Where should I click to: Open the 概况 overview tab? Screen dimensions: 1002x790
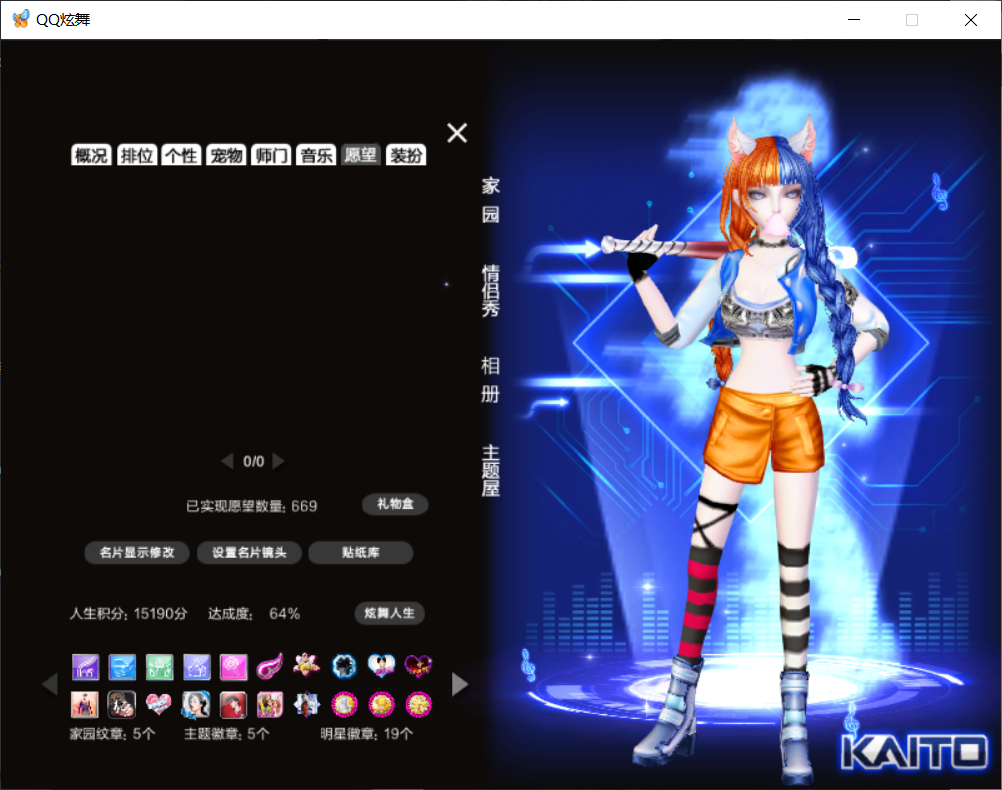91,155
